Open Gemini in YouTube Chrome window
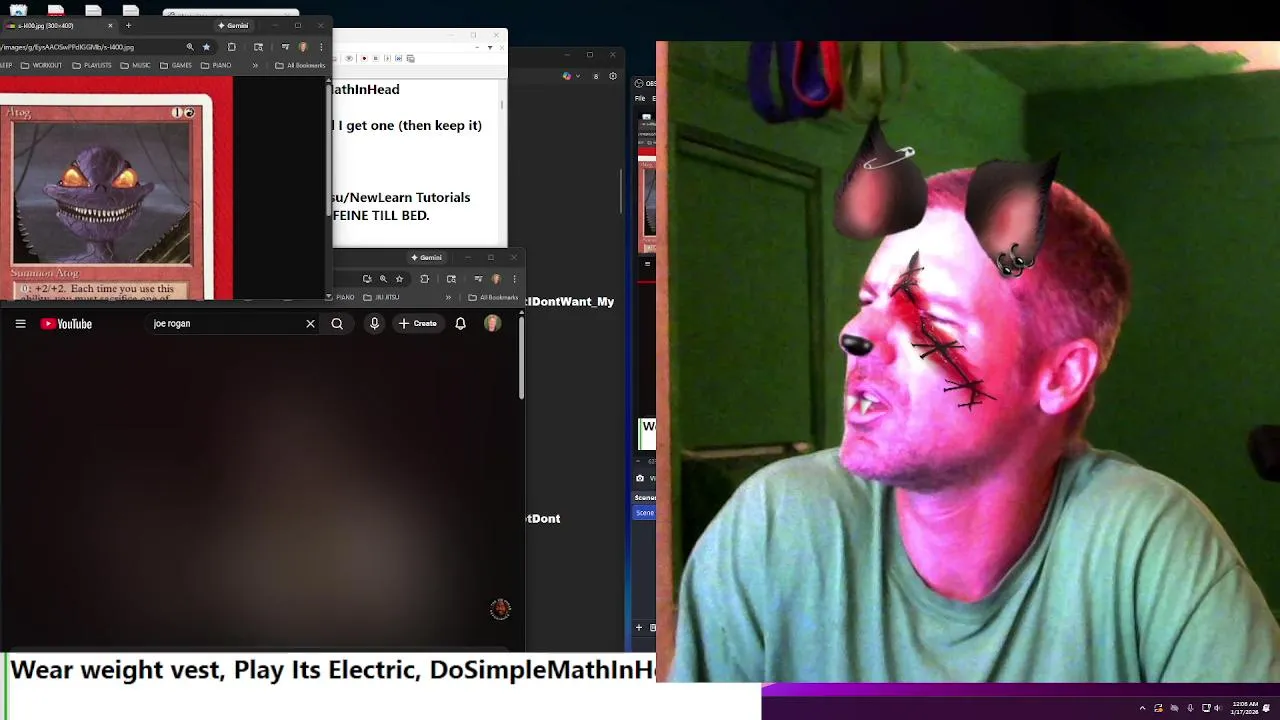The width and height of the screenshot is (1280, 720). [x=428, y=258]
